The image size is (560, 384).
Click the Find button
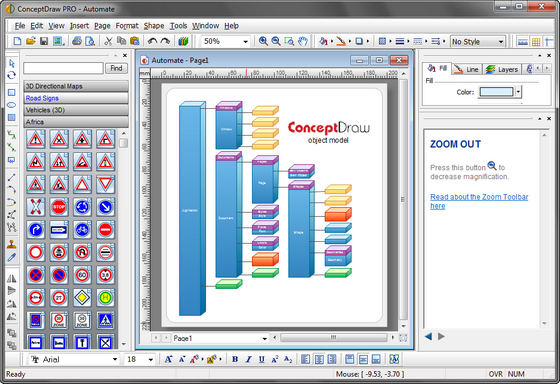(x=116, y=68)
